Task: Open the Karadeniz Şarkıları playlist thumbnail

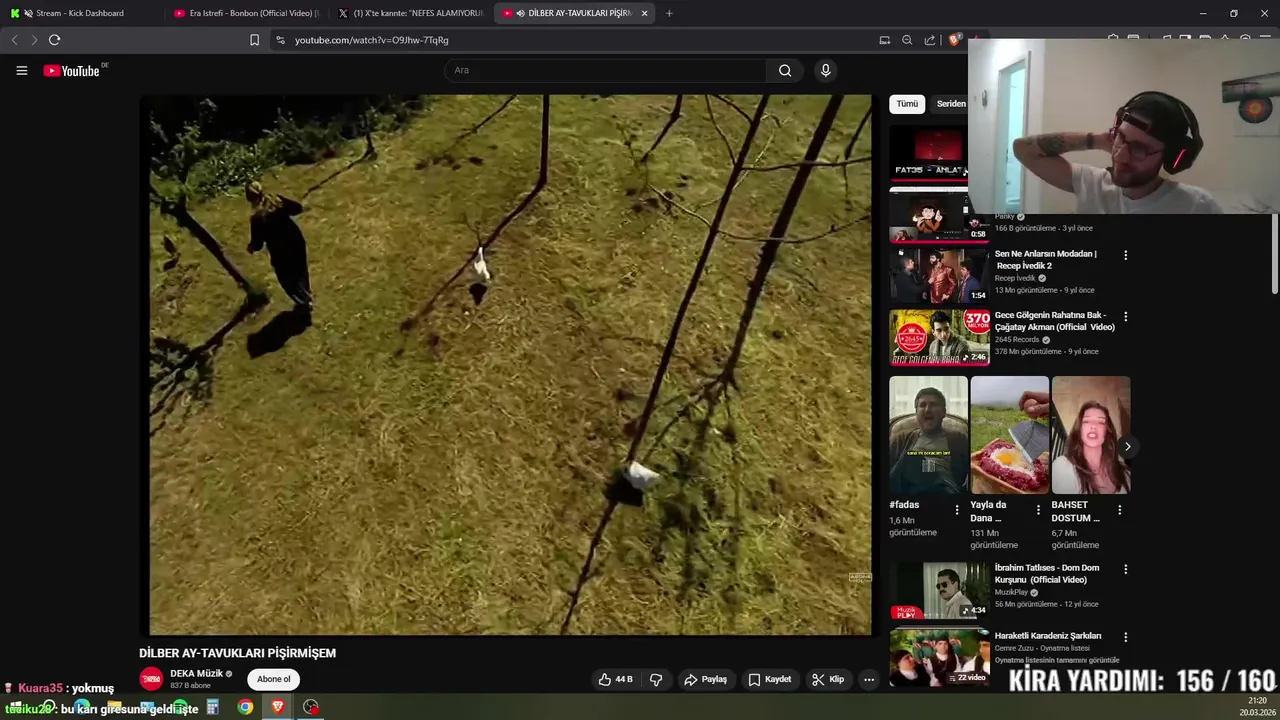Action: (939, 657)
